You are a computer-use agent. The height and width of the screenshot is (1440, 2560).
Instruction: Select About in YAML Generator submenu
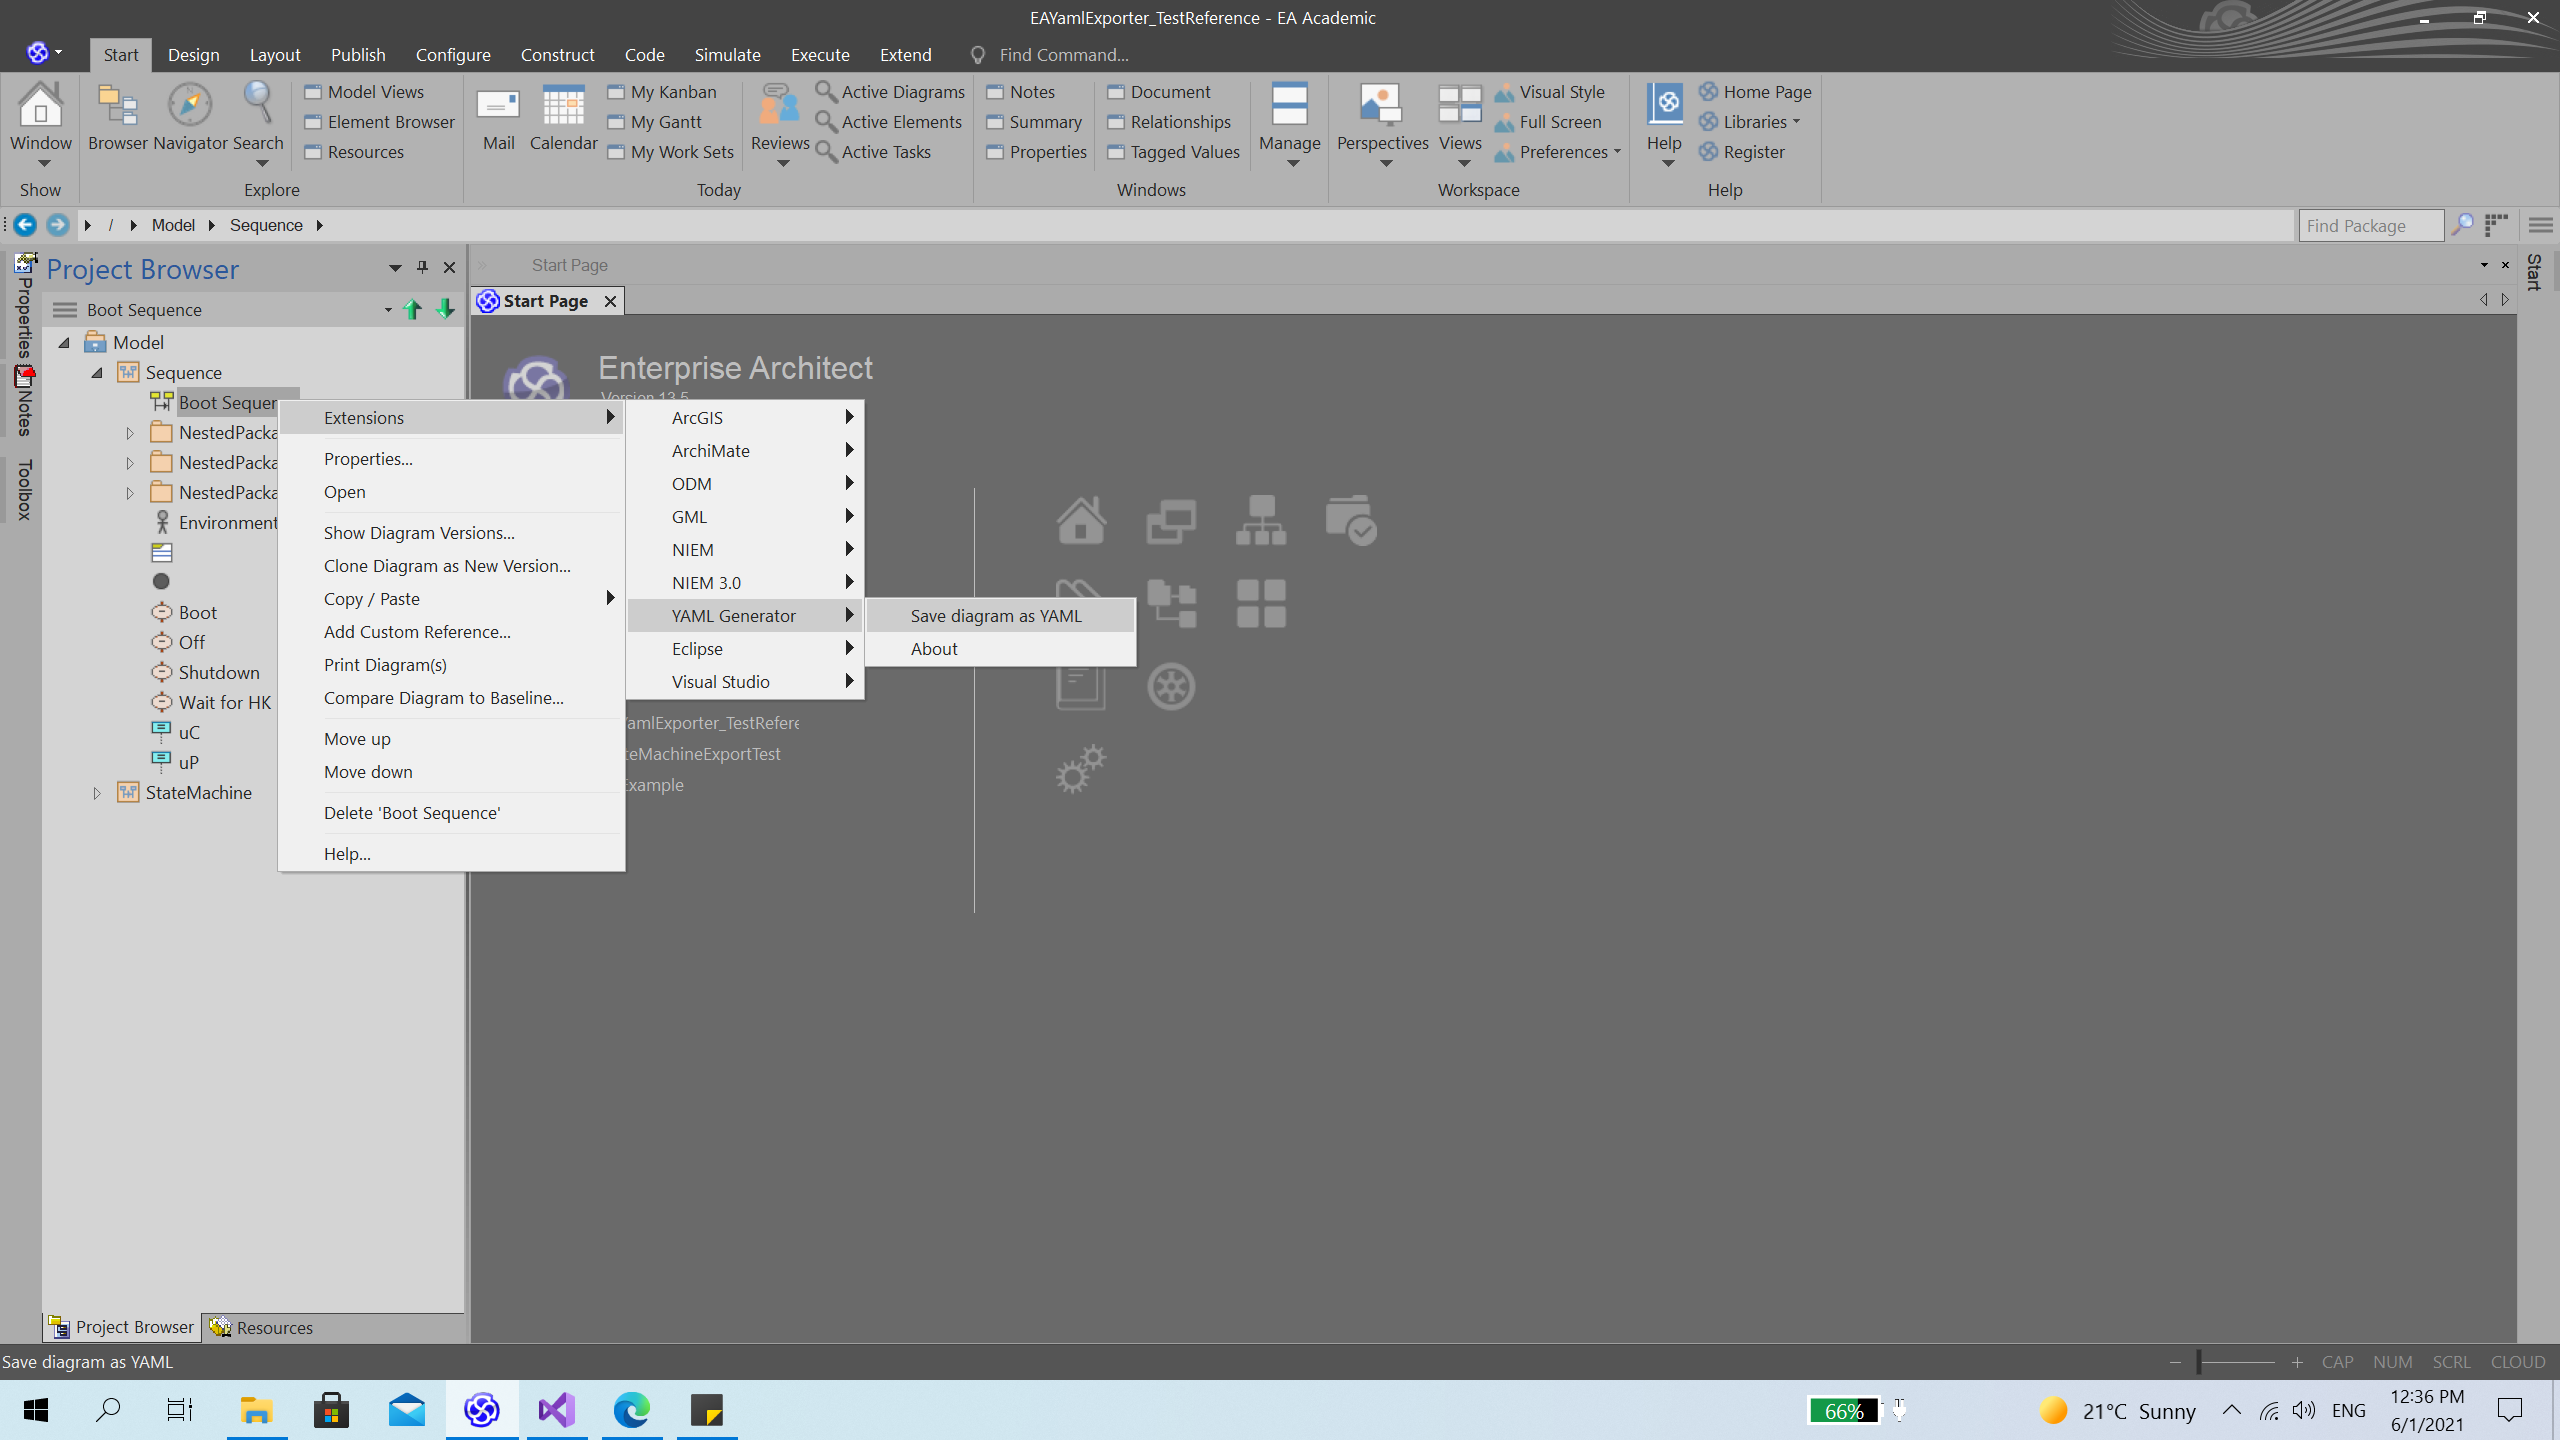click(x=1000, y=649)
